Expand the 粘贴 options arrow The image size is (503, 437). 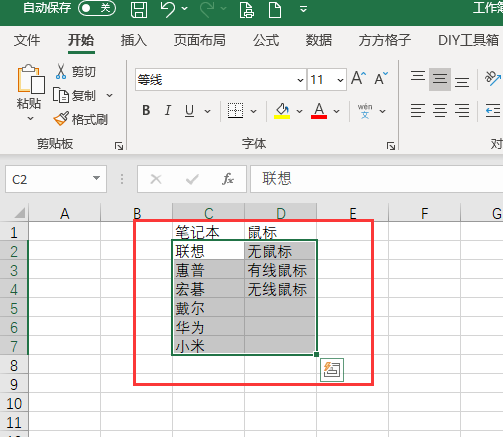coord(30,118)
